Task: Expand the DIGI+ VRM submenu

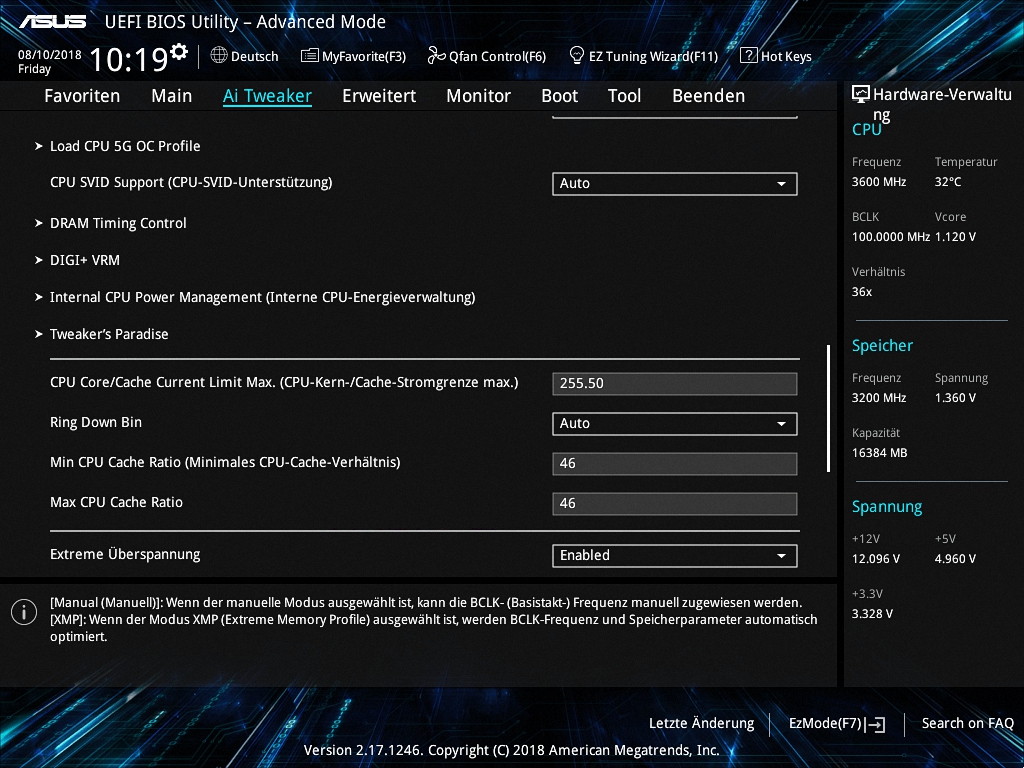Action: pos(84,261)
